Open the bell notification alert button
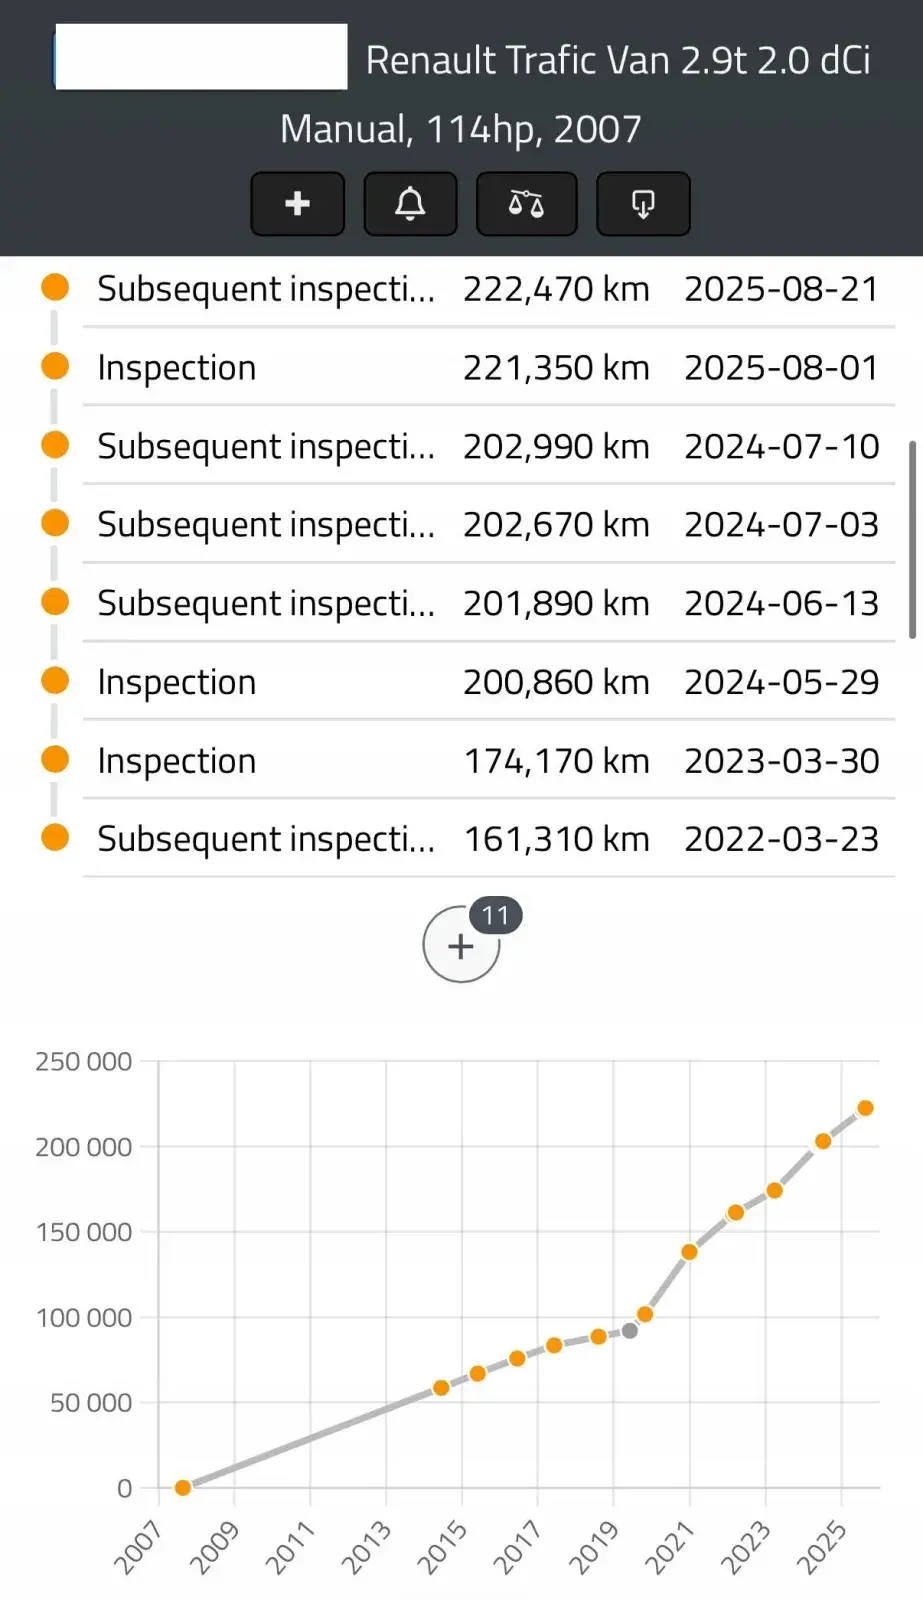This screenshot has height=1600, width=923. pyautogui.click(x=410, y=204)
